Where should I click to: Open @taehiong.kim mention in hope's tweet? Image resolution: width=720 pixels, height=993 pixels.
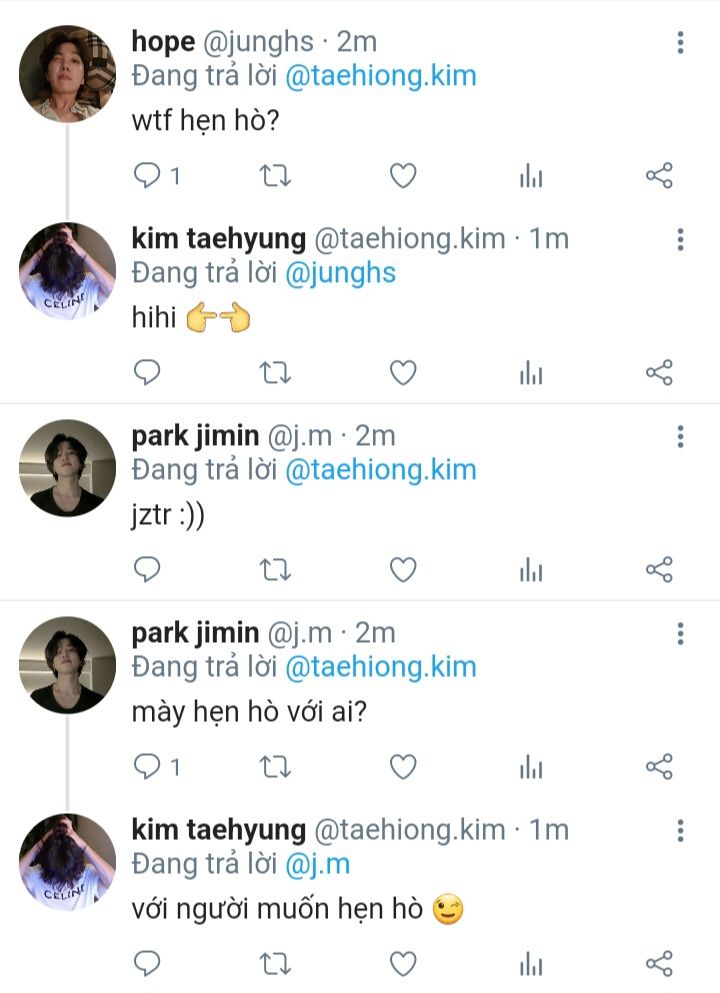380,76
